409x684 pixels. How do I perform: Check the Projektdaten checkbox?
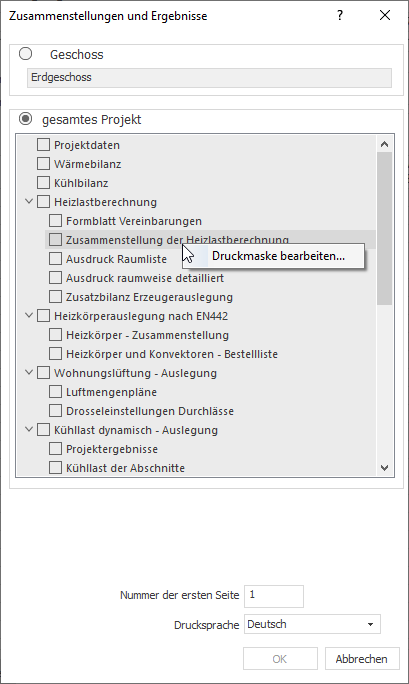[43, 144]
